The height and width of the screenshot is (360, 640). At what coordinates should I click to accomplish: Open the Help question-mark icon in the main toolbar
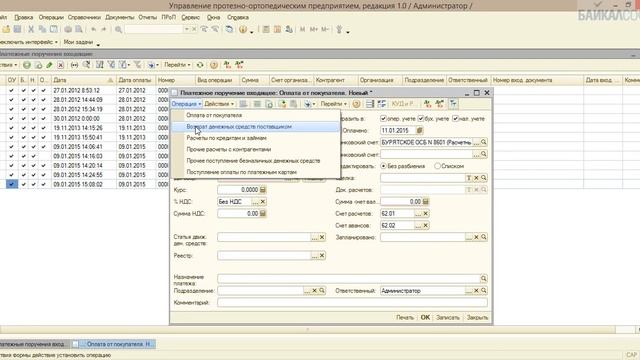click(x=243, y=29)
